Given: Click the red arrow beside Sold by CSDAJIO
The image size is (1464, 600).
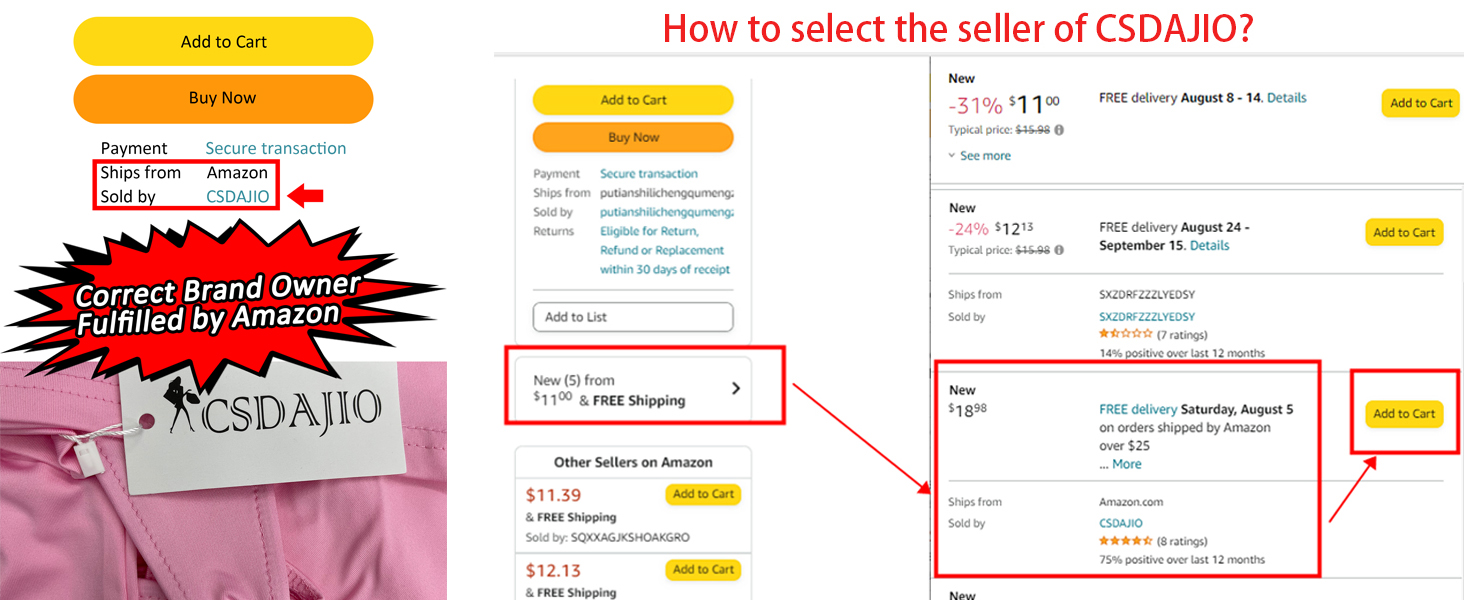Looking at the screenshot, I should 305,197.
